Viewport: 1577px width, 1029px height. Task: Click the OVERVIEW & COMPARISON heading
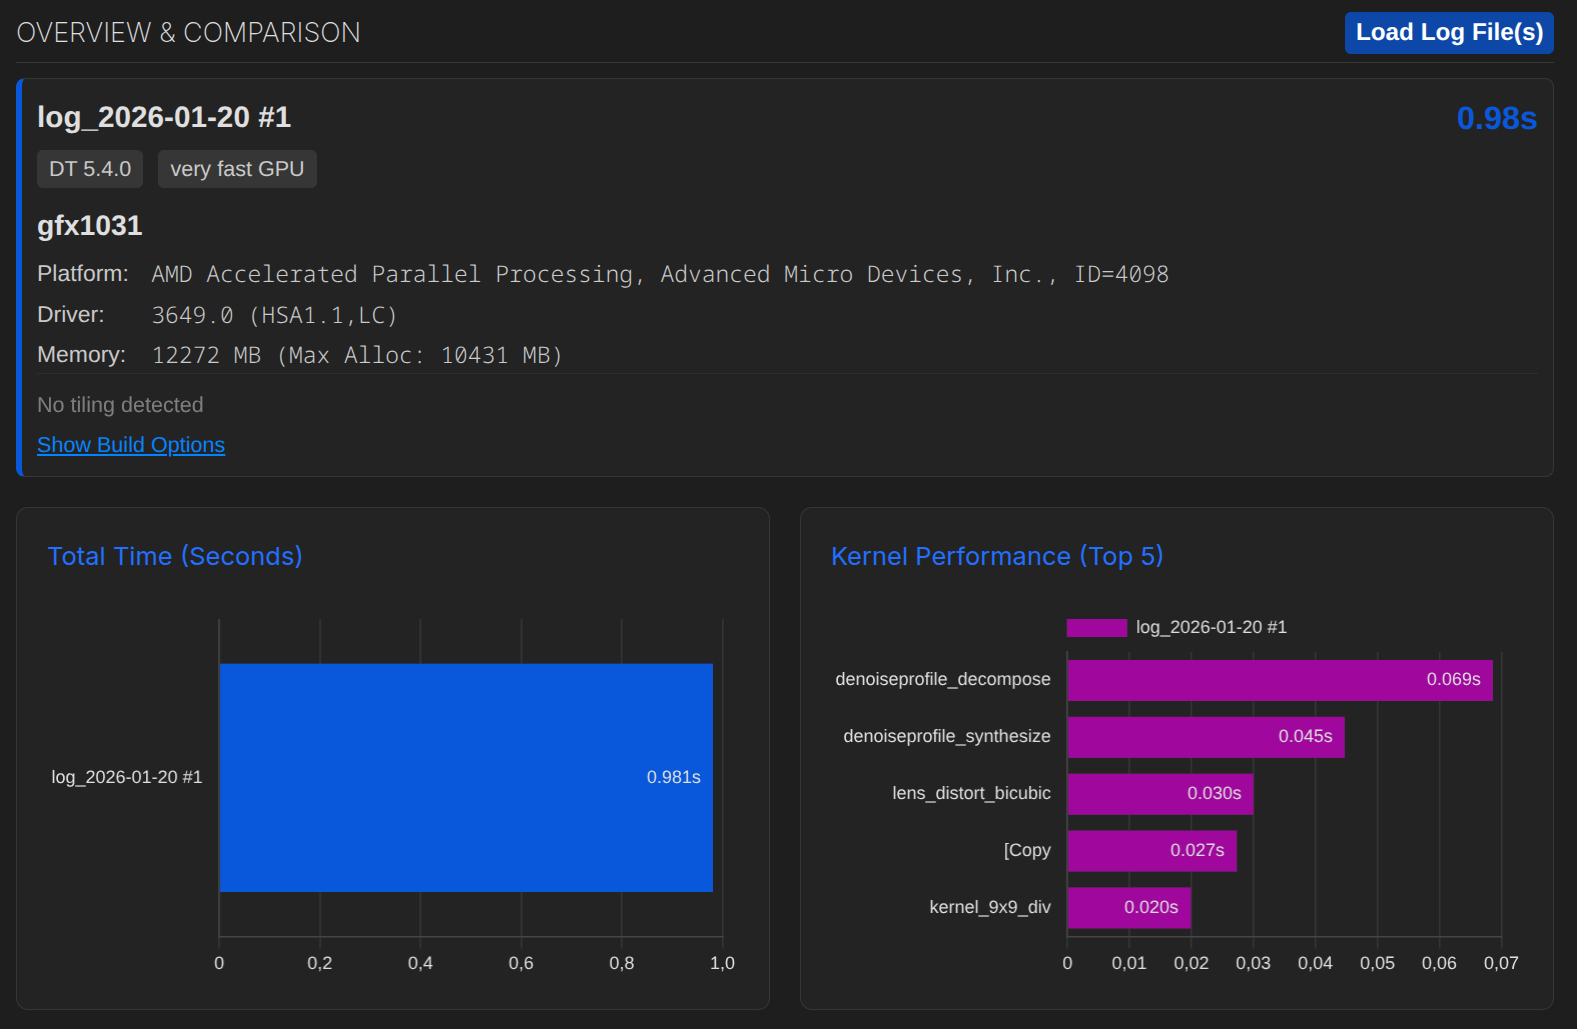pyautogui.click(x=189, y=33)
